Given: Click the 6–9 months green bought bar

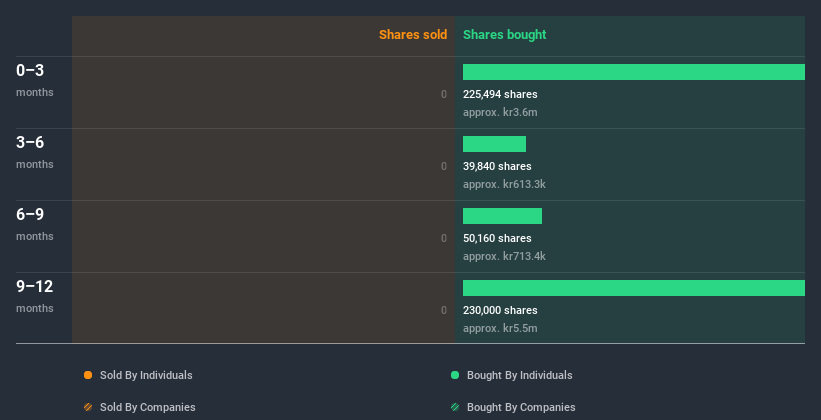Looking at the screenshot, I should (502, 216).
